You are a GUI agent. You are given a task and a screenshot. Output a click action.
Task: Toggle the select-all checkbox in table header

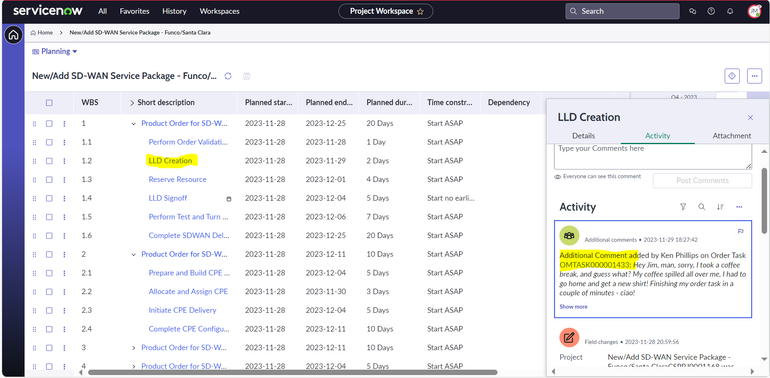click(x=49, y=103)
